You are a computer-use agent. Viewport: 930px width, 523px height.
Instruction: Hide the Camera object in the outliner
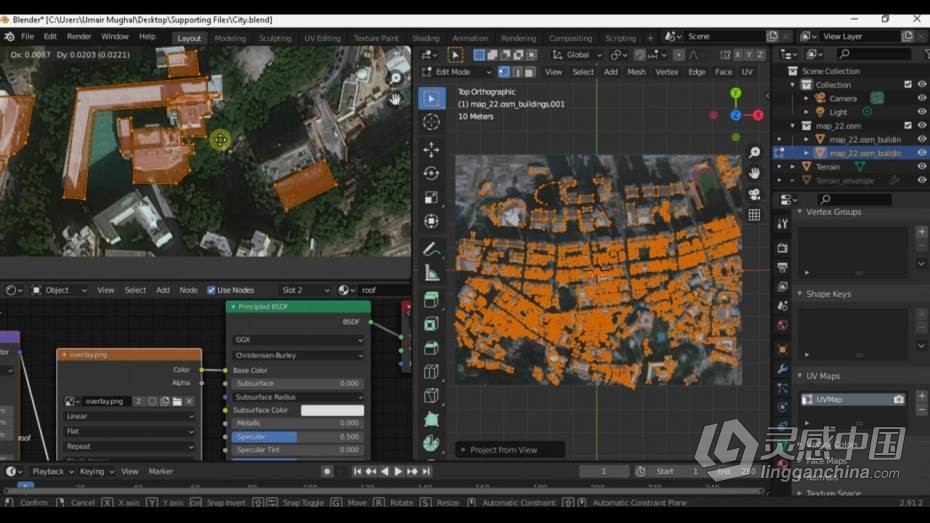point(922,98)
